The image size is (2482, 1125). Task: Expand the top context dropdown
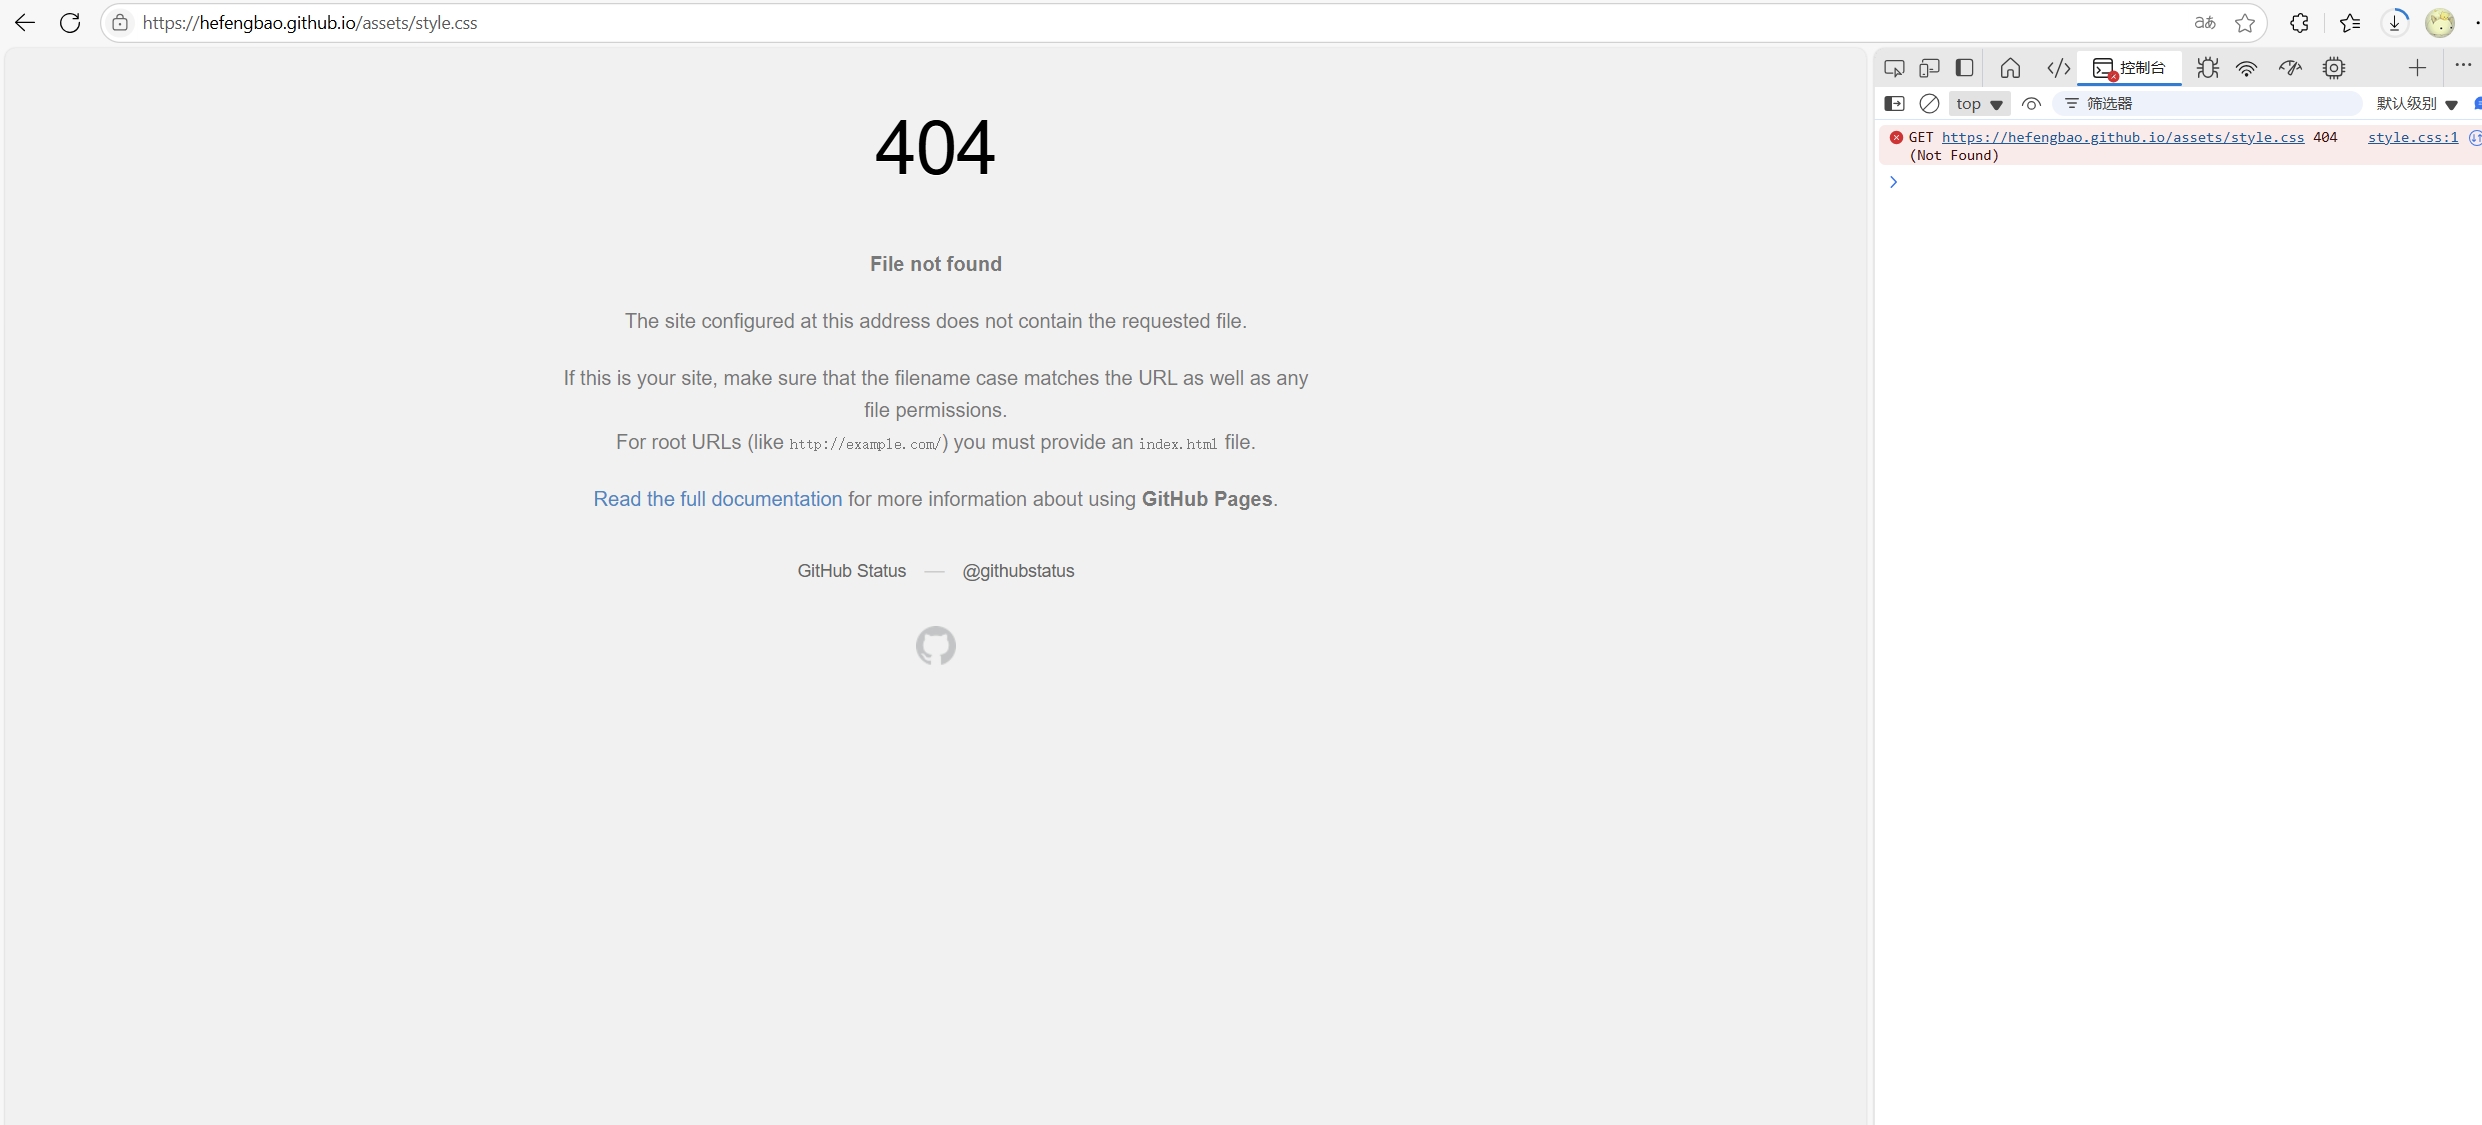point(1979,104)
